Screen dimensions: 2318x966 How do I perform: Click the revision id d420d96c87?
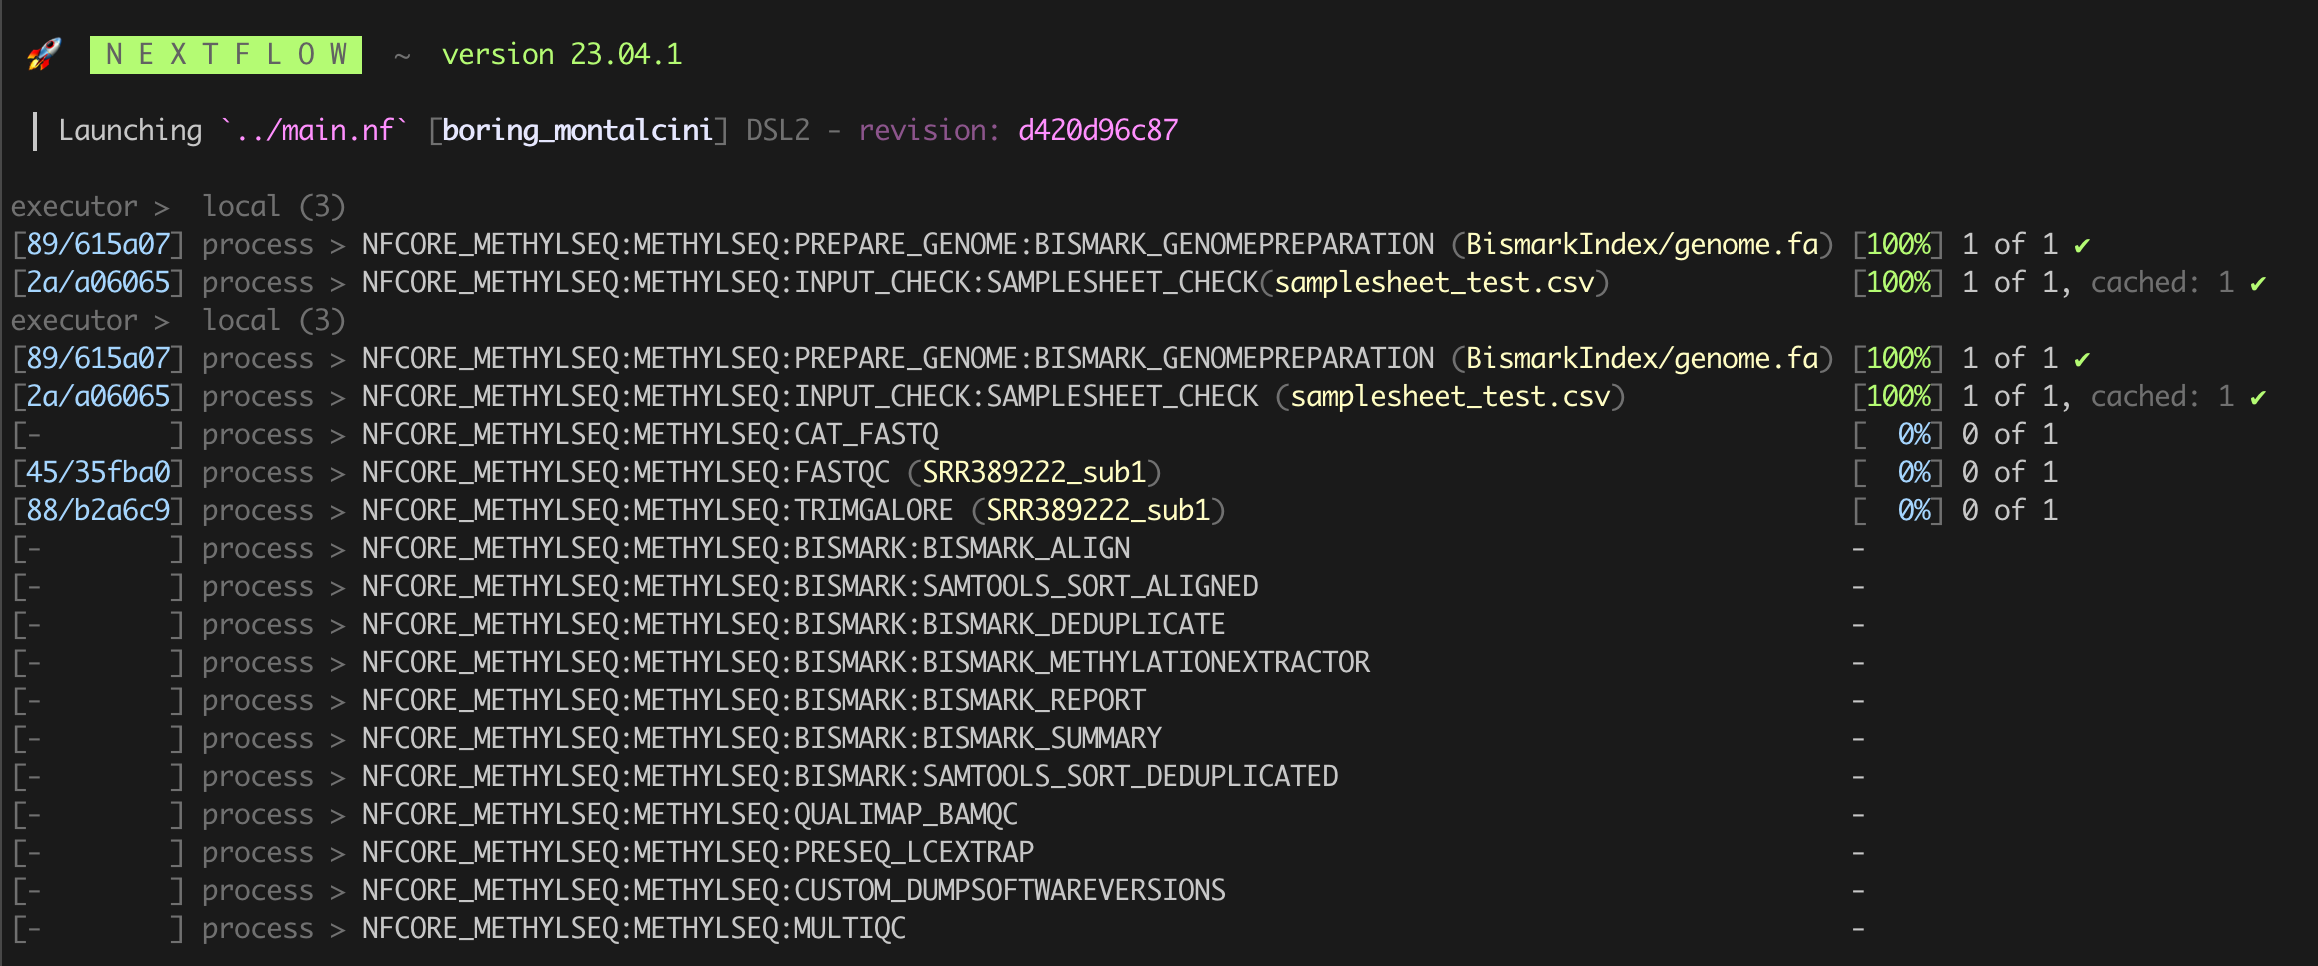pyautogui.click(x=1096, y=129)
